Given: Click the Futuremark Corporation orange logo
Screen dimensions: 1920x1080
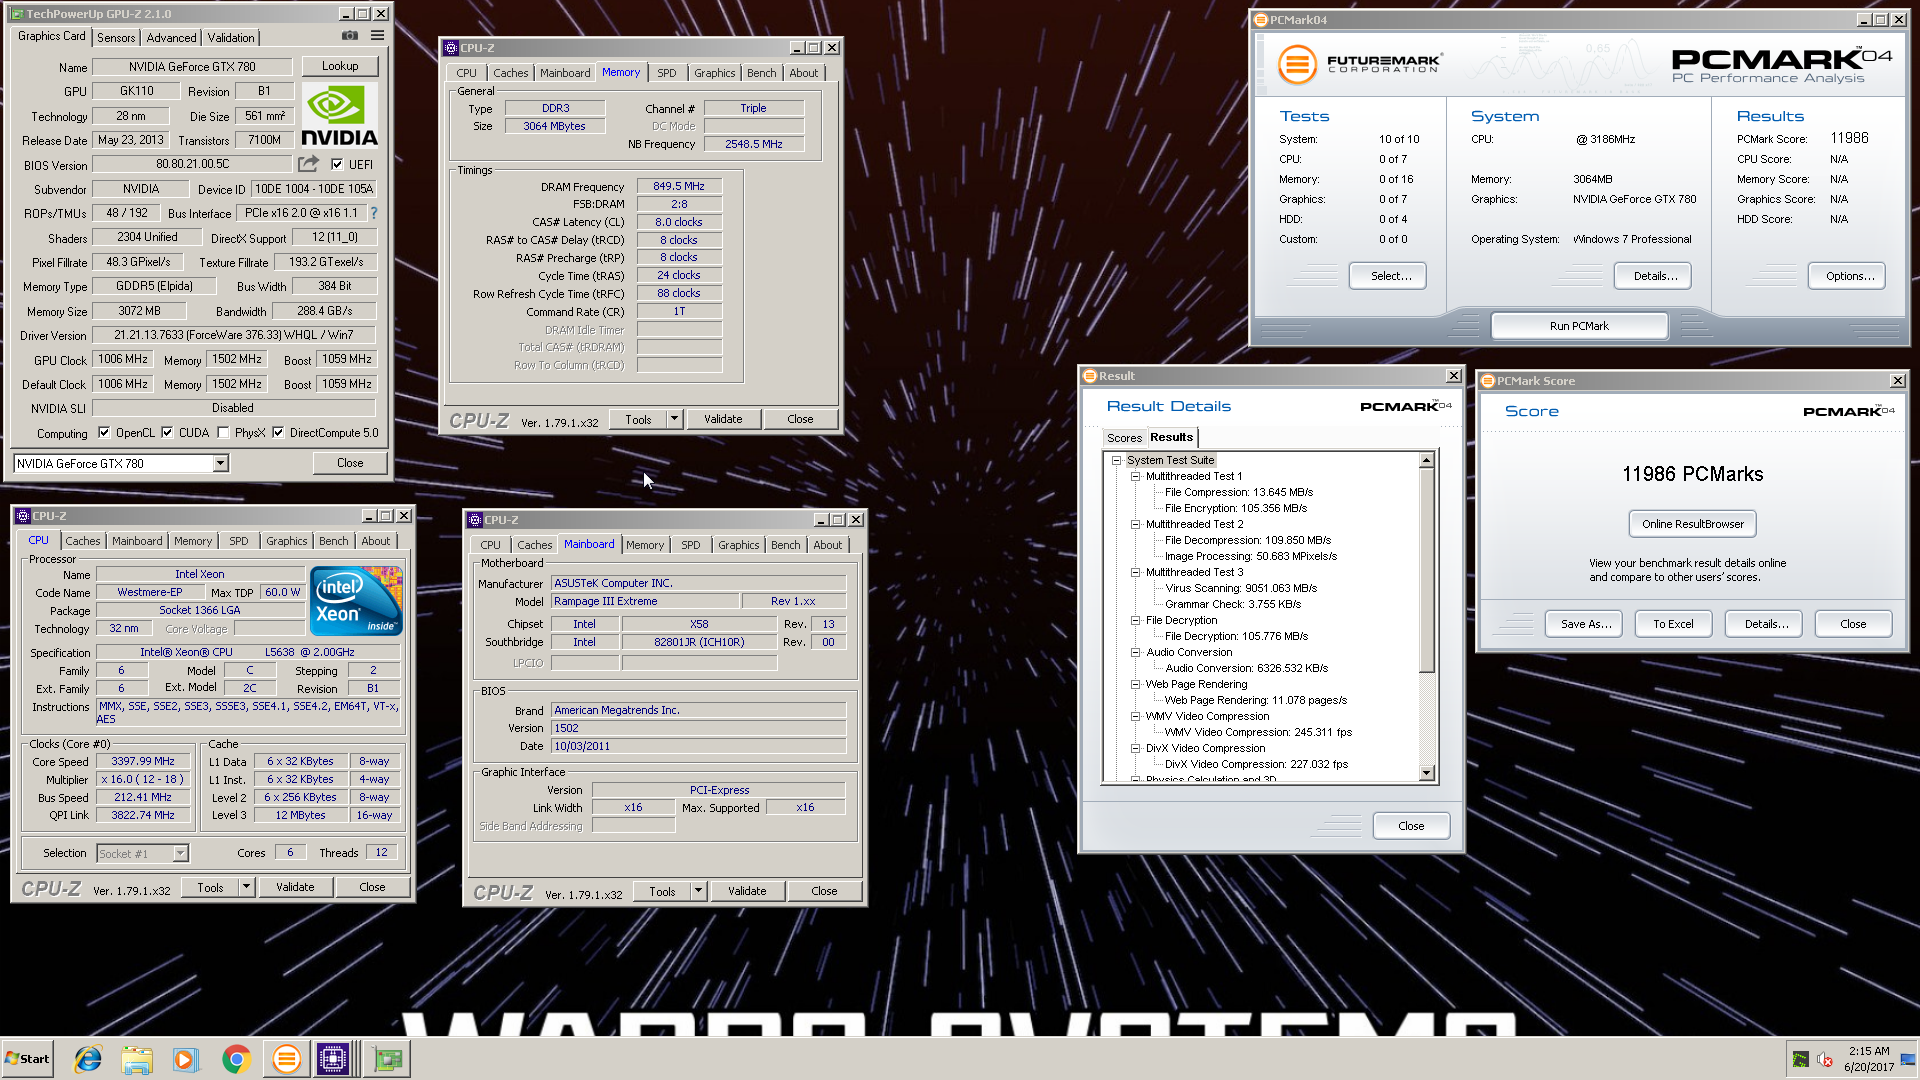Looking at the screenshot, I should 1297,65.
